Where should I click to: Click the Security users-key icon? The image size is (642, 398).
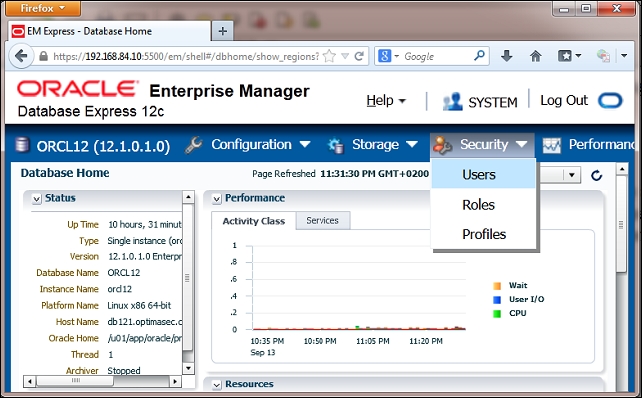(x=442, y=145)
